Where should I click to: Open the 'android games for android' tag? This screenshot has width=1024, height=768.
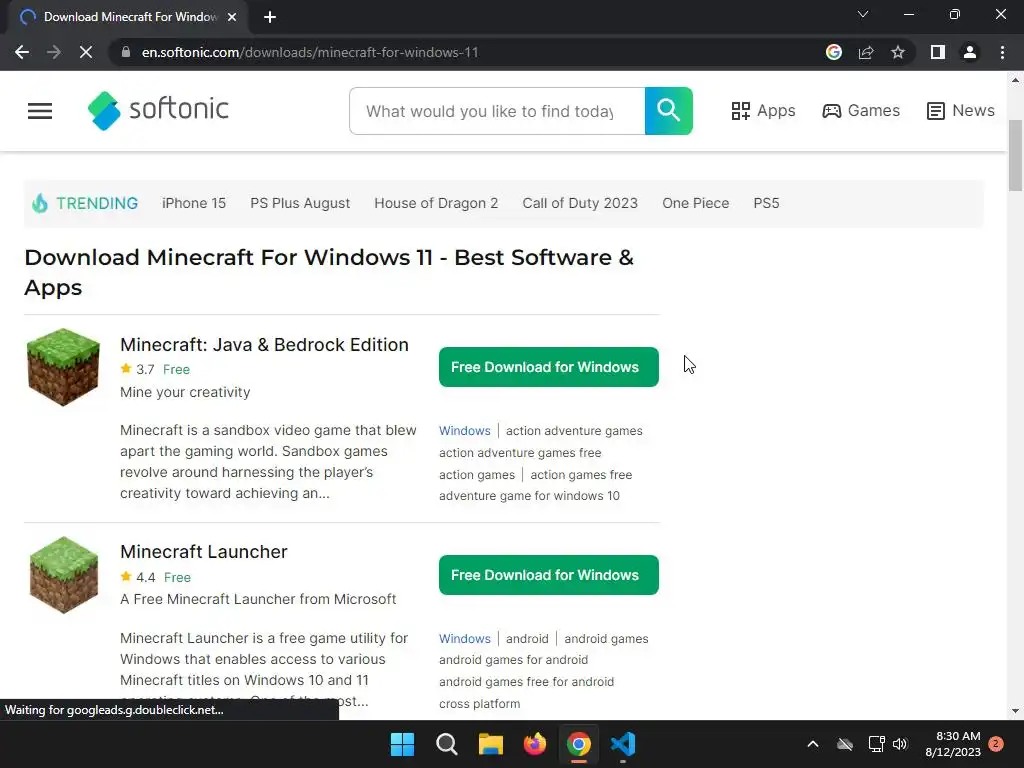[513, 660]
